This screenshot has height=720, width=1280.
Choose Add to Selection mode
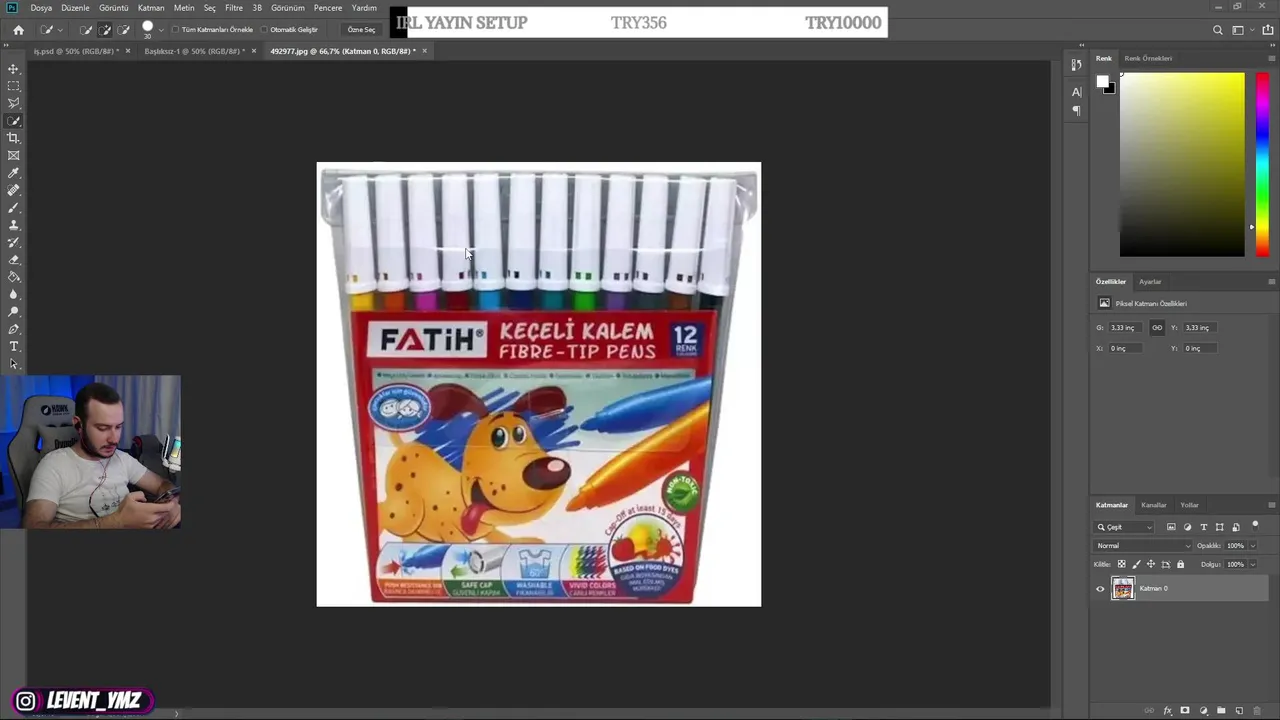pyautogui.click(x=105, y=30)
